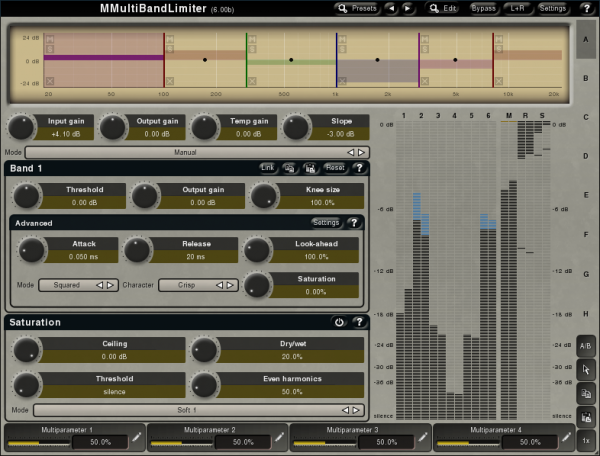Toggle the Saturation section power button
The width and height of the screenshot is (600, 456).
tap(339, 323)
